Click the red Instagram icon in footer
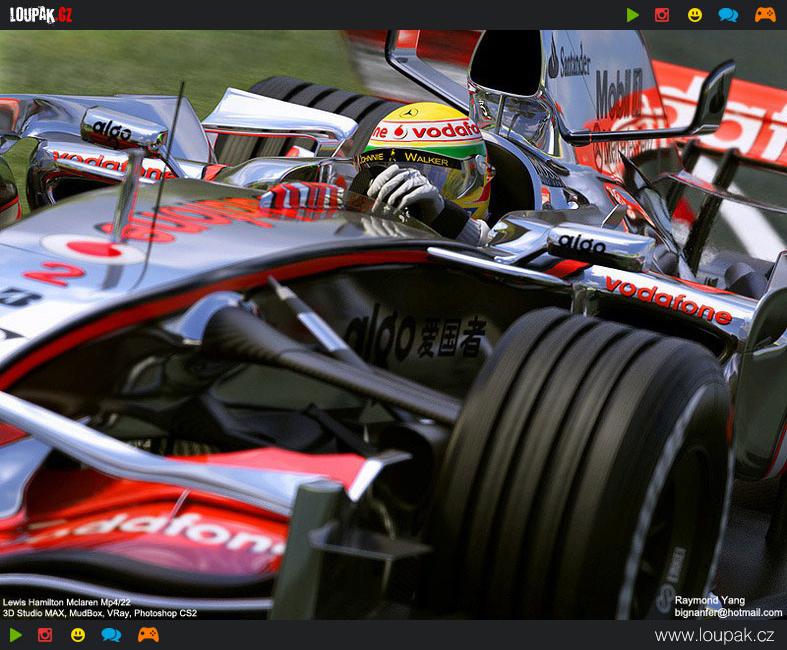 click(45, 635)
